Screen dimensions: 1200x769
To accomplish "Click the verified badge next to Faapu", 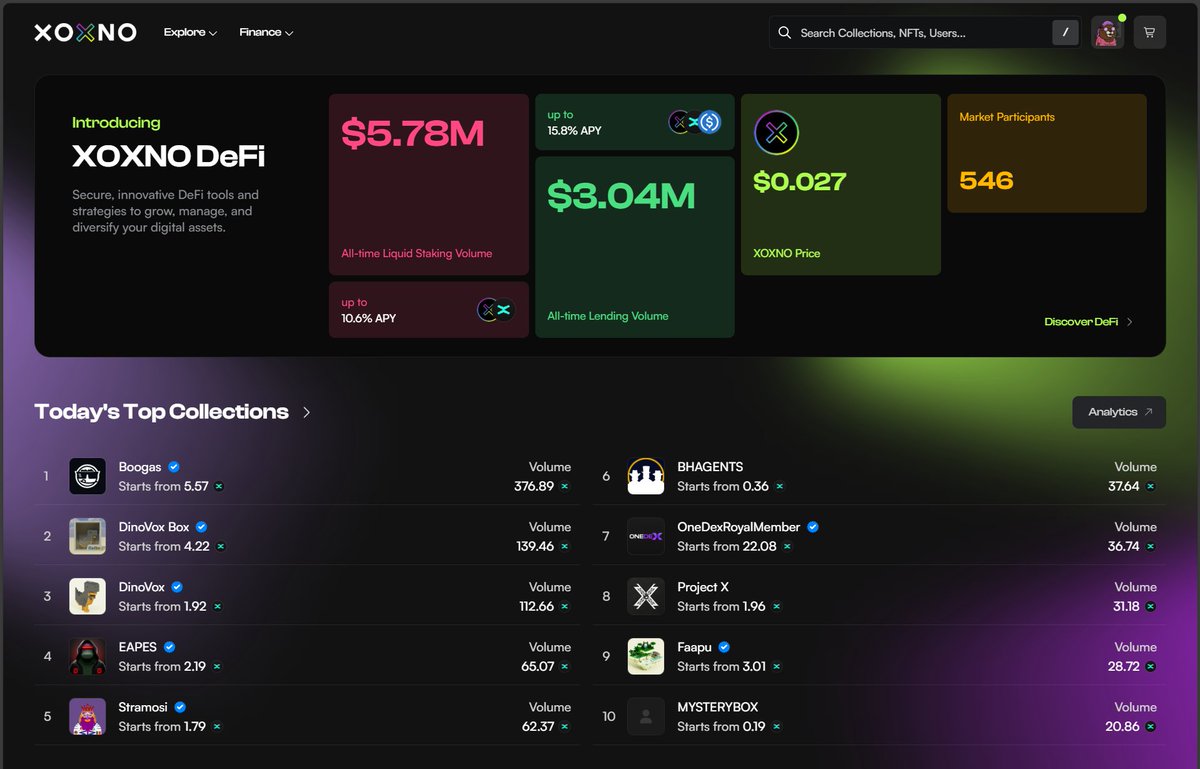I will coord(724,647).
